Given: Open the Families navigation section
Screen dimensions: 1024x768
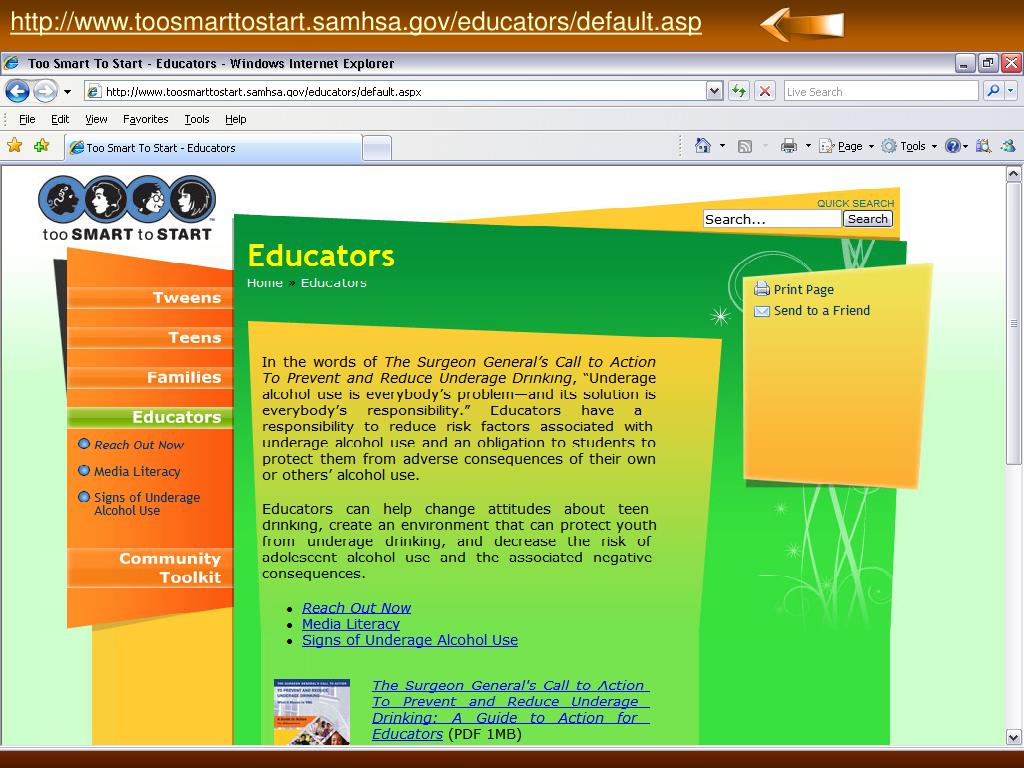Looking at the screenshot, I should pos(150,377).
